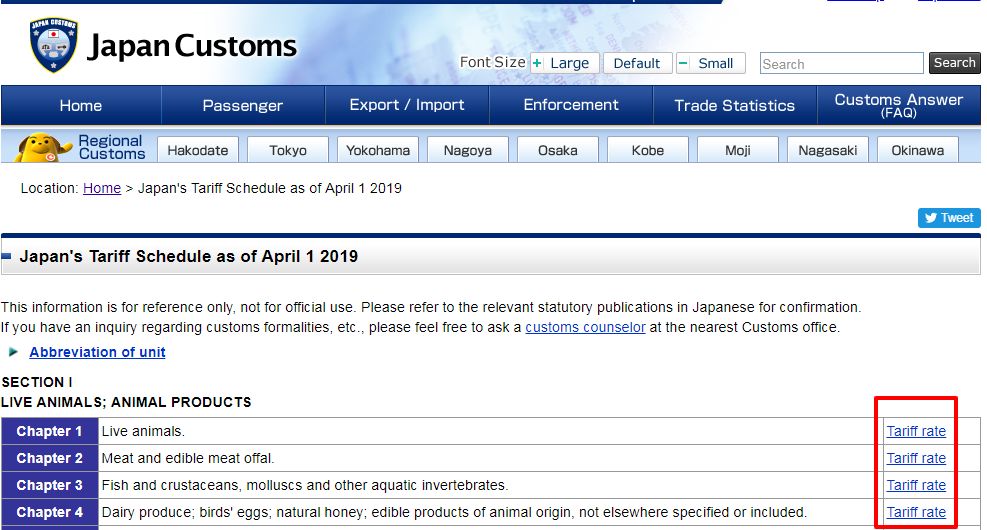
Task: Open Customs Answer (FAQ) section
Action: (x=898, y=105)
